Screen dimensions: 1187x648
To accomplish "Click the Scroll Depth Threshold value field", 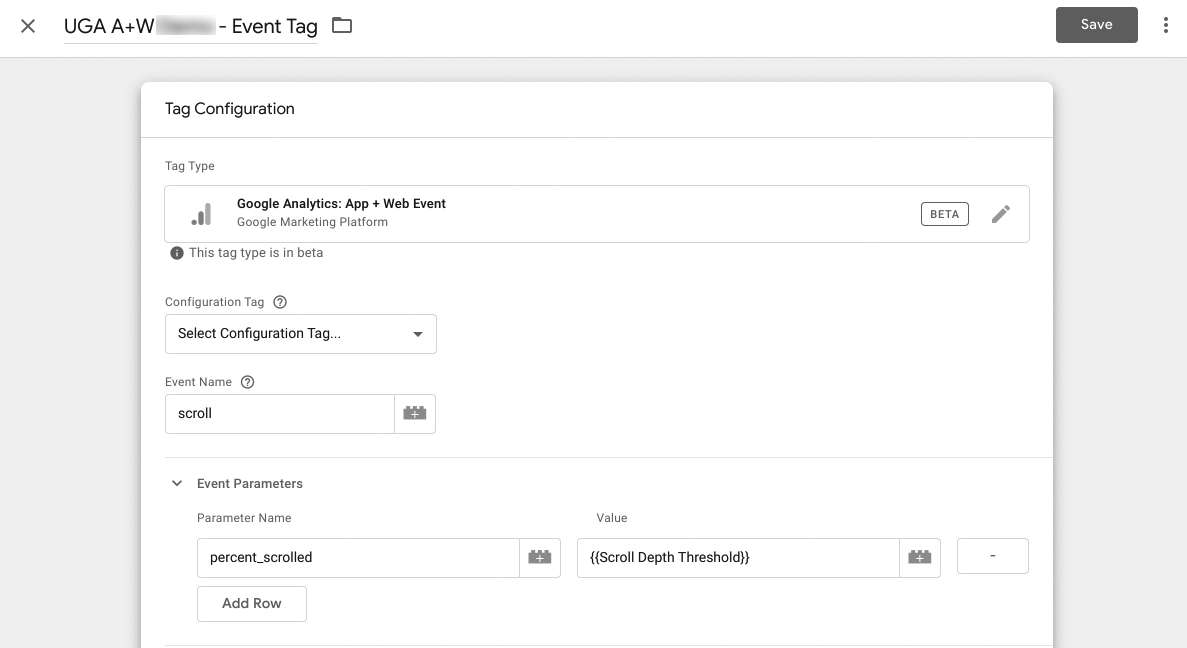I will pos(737,558).
